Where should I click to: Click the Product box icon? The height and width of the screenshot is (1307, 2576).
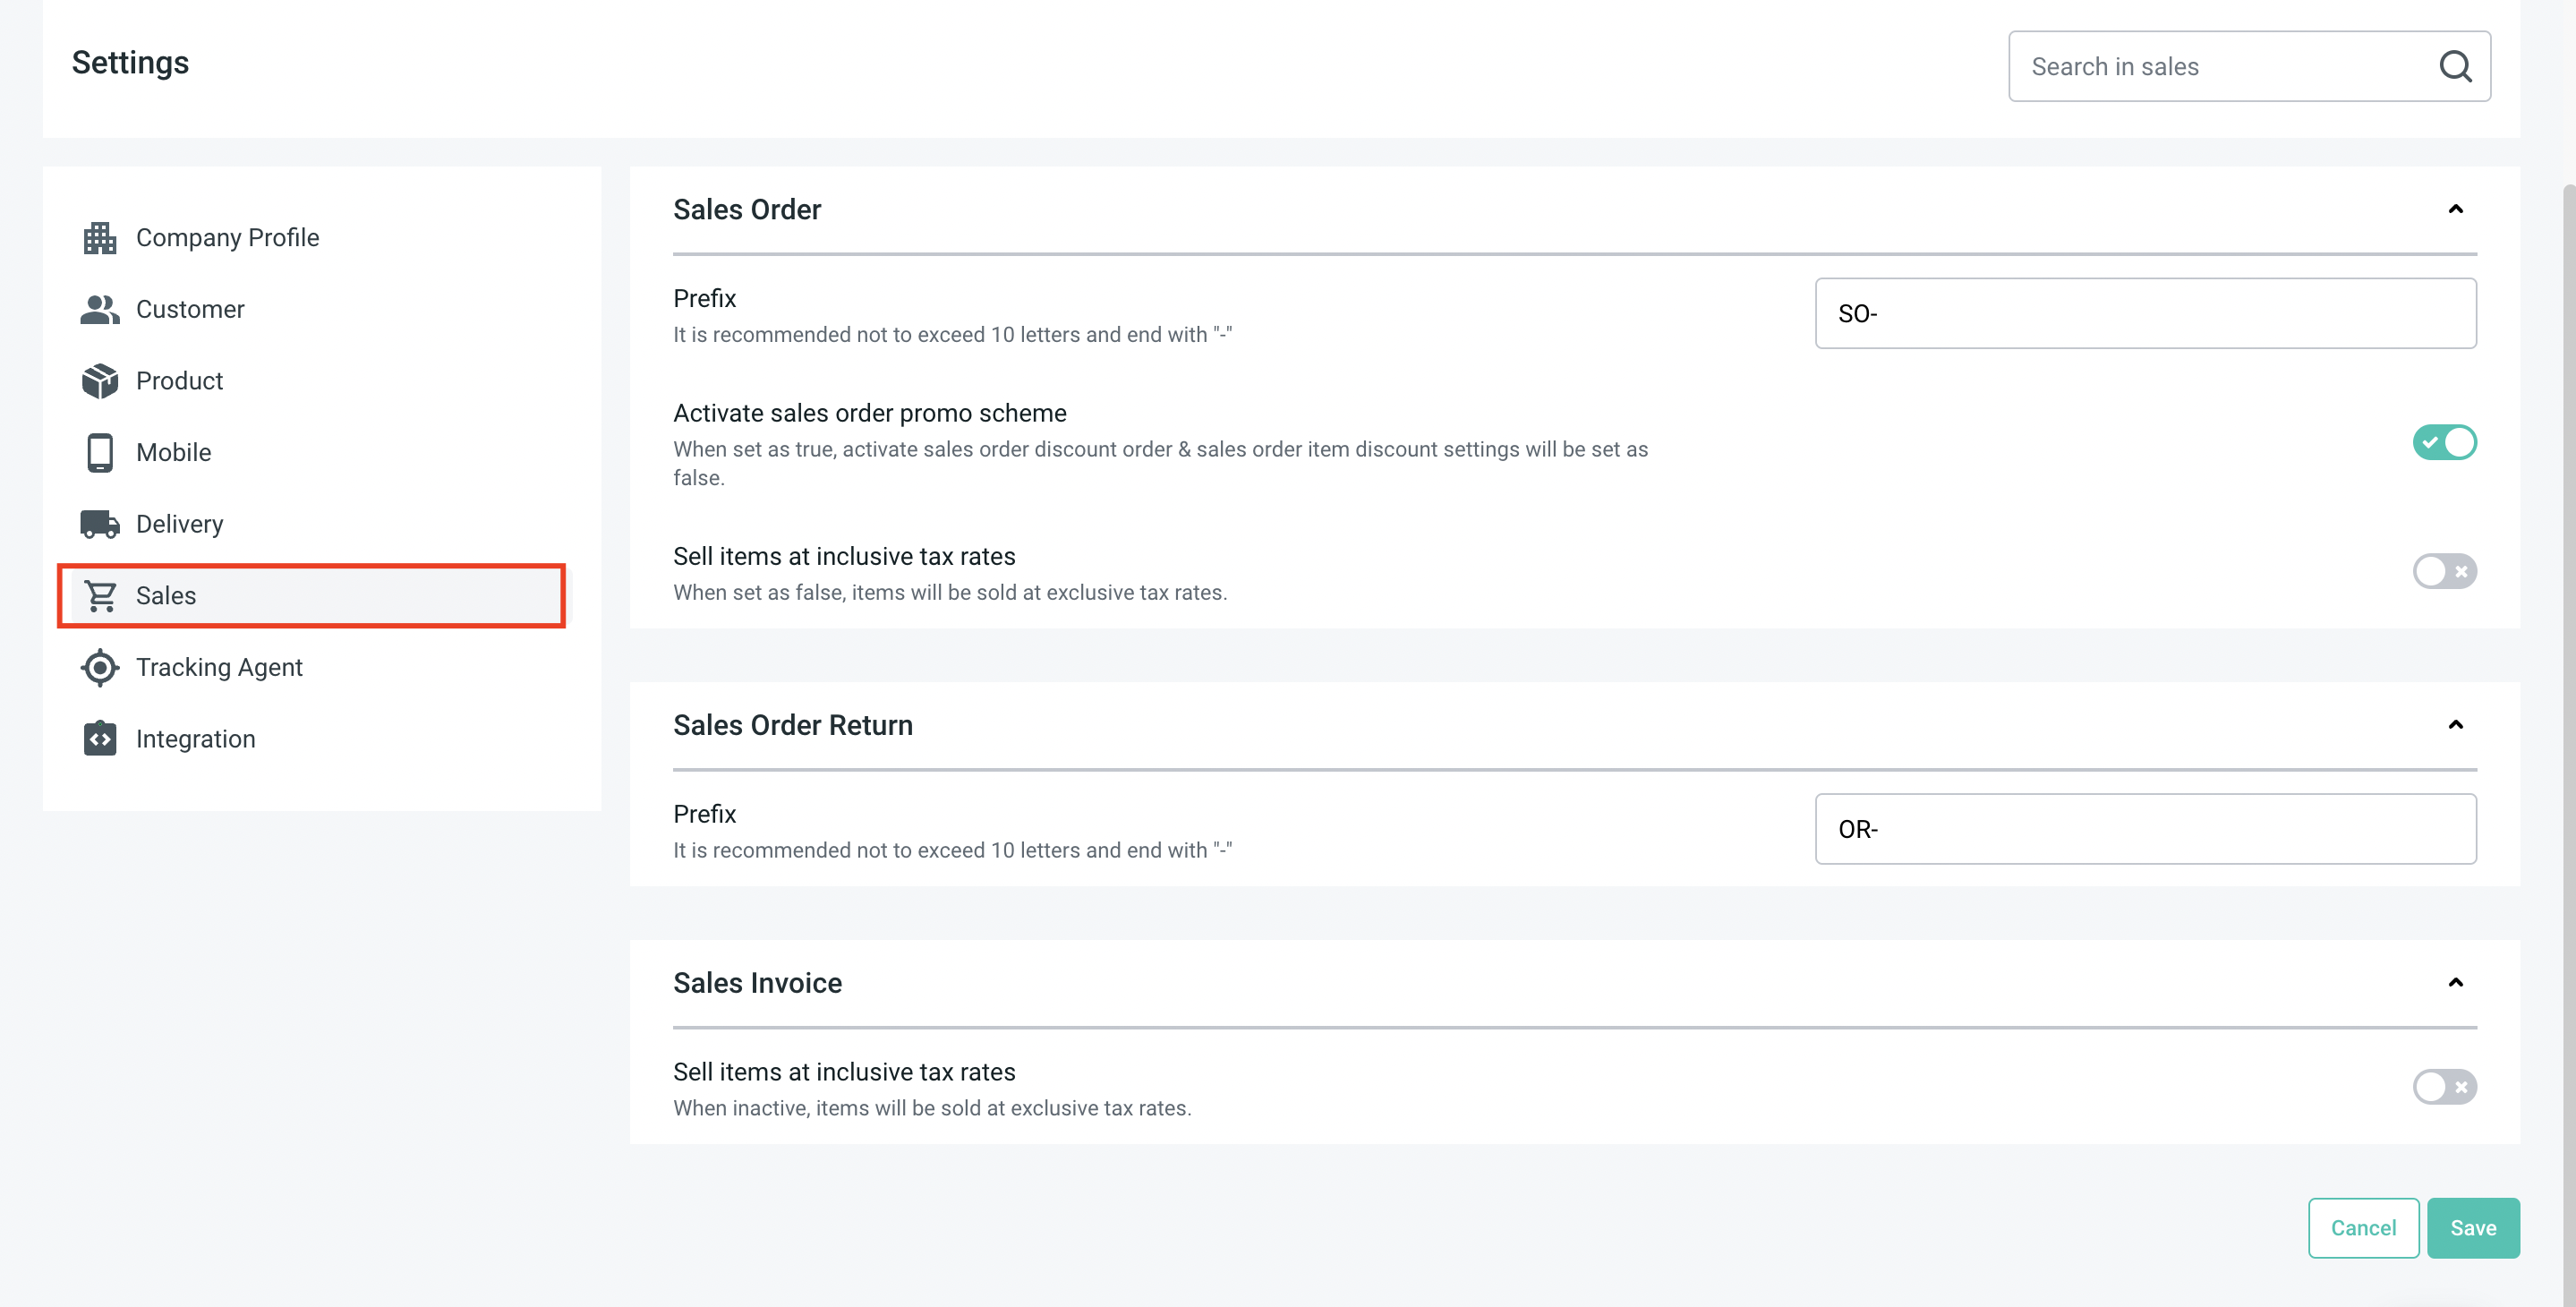(x=100, y=381)
